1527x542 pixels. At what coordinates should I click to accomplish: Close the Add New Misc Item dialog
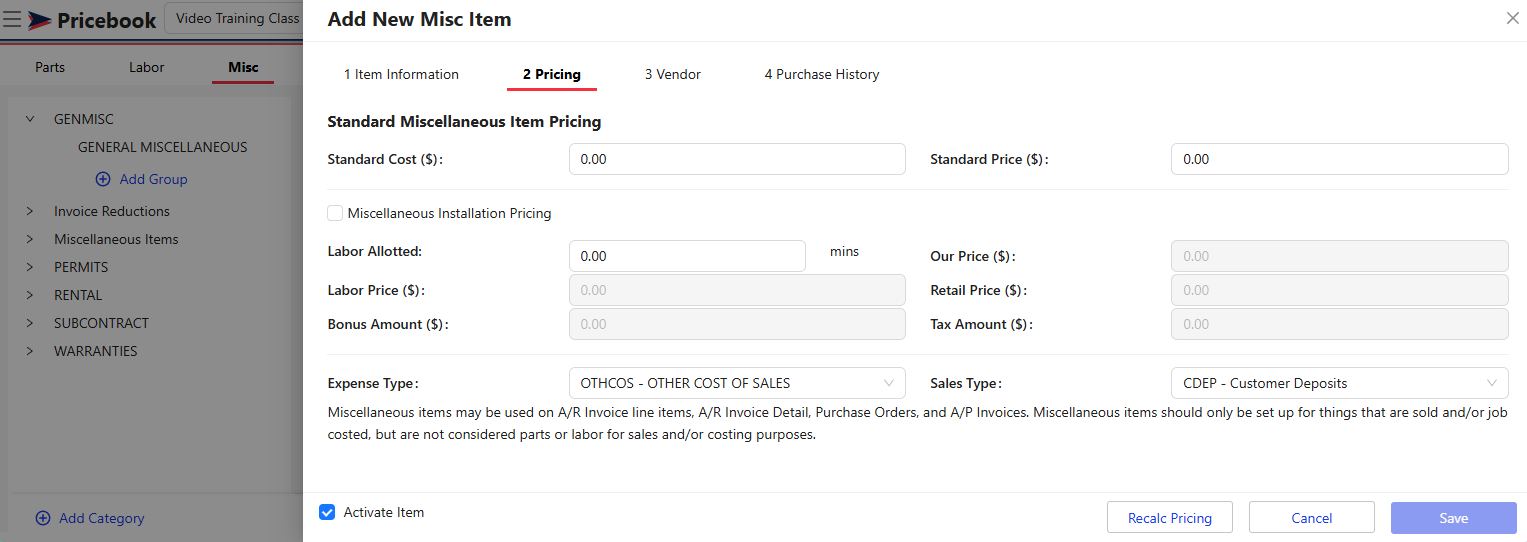point(1512,18)
